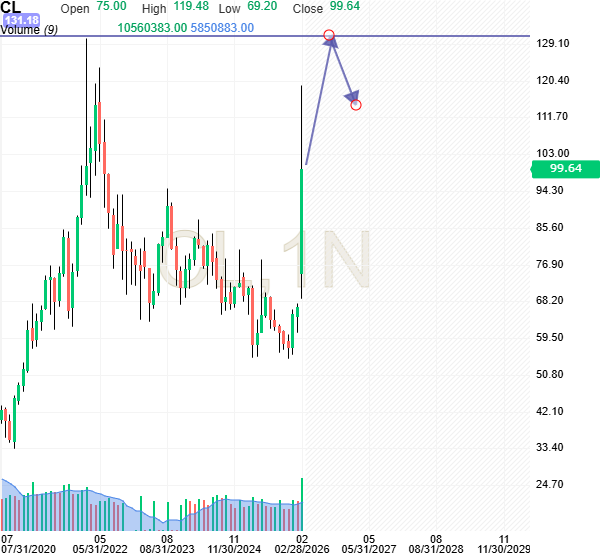Grab the arrow end anchor circle near 115
The height and width of the screenshot is (558, 600).
pos(356,104)
